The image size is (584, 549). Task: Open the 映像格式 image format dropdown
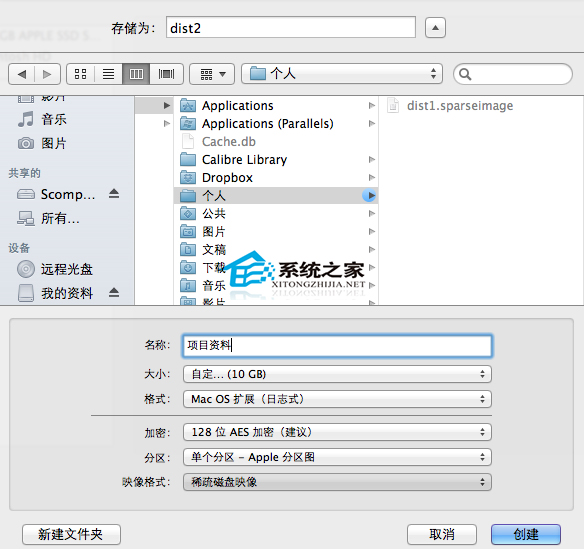337,482
